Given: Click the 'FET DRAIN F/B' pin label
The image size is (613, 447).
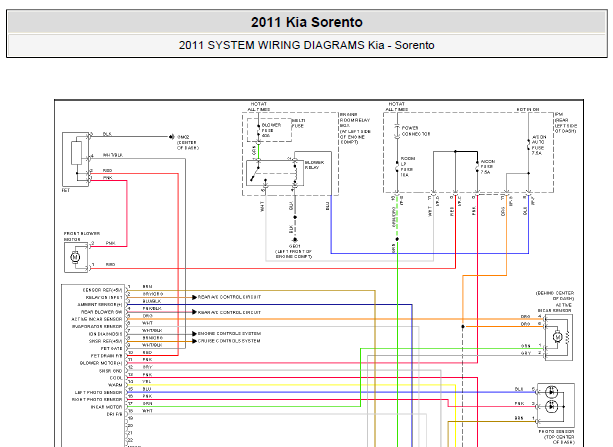Looking at the screenshot, I should click(x=107, y=356).
